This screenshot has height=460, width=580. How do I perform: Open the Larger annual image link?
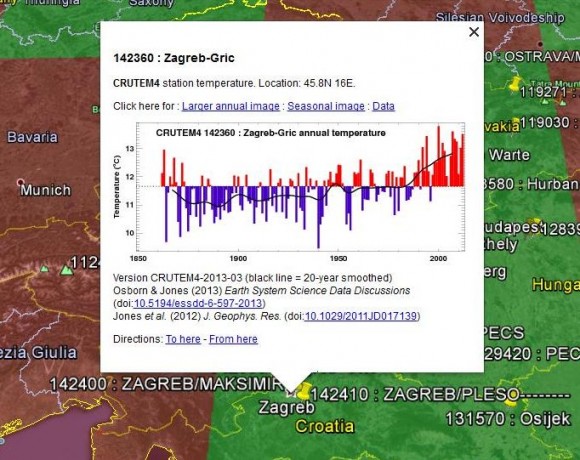230,106
